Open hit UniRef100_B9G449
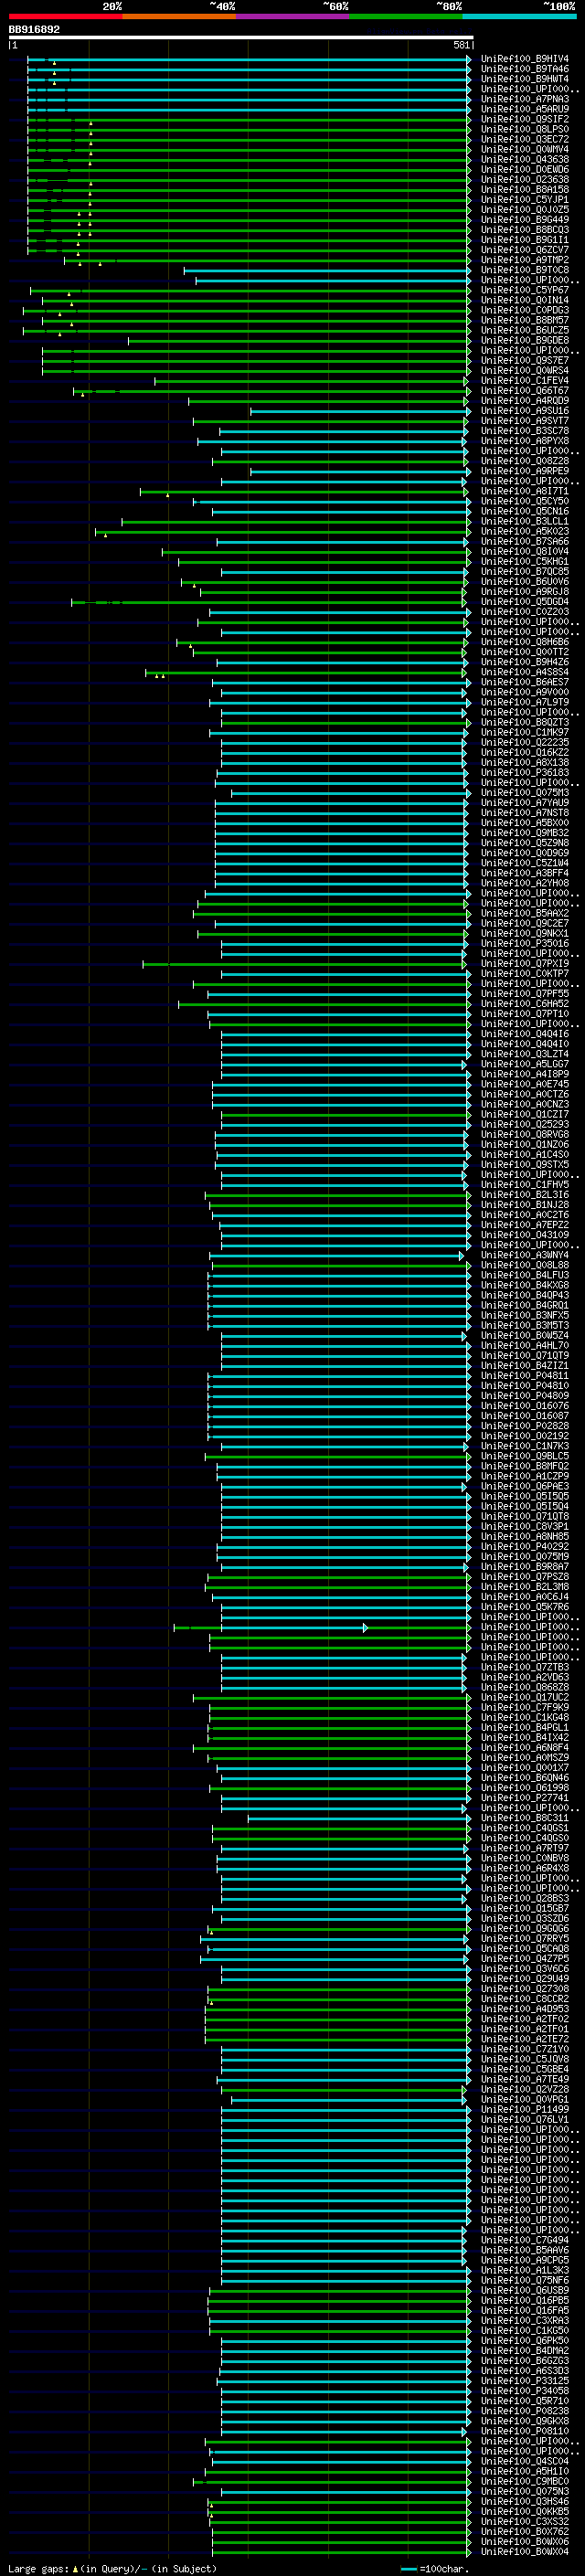Viewport: 585px width, 2576px height. [524, 220]
